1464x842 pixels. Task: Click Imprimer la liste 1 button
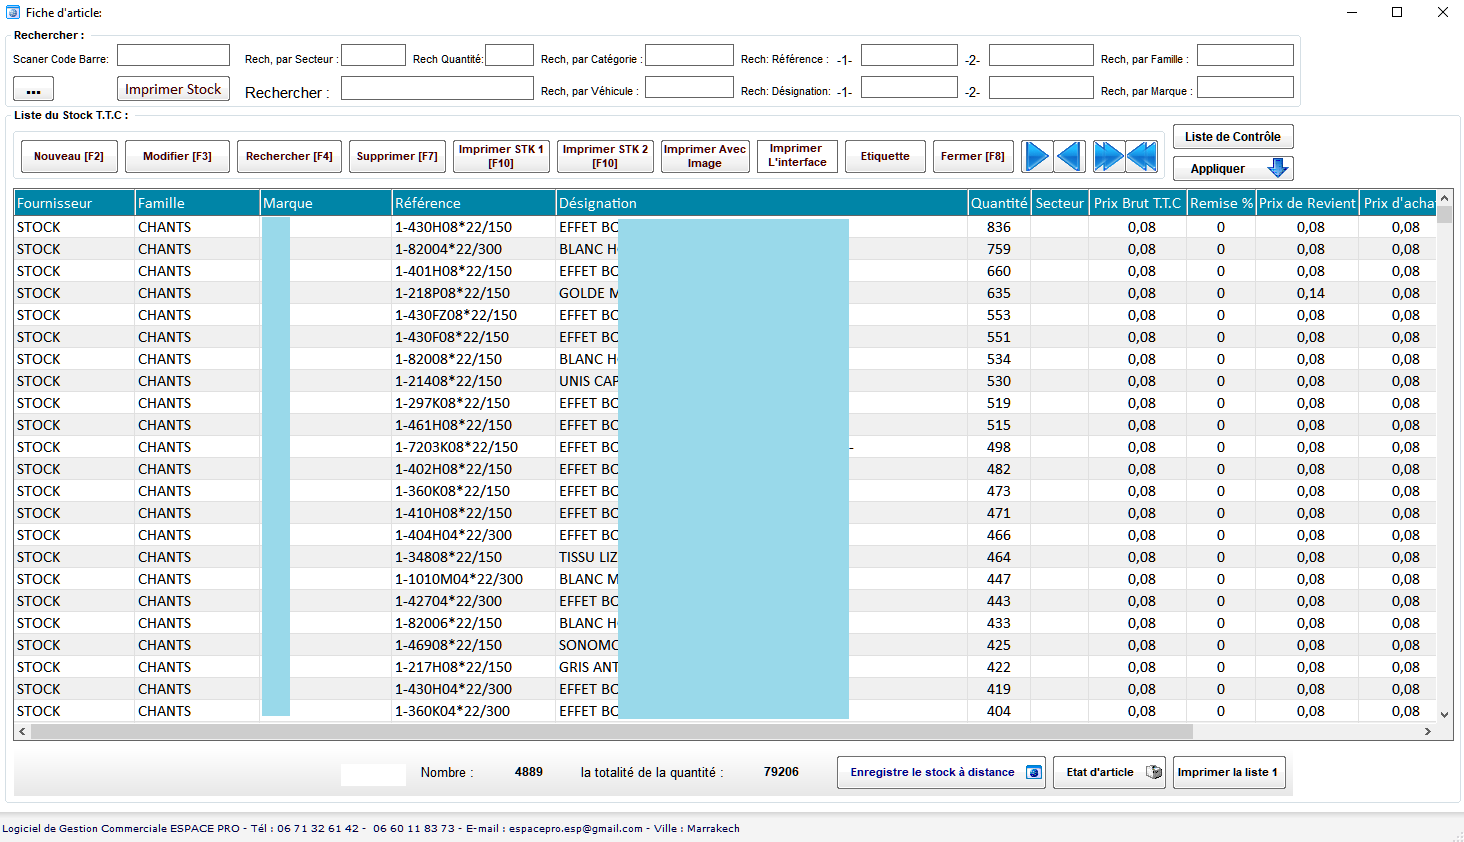click(x=1229, y=772)
